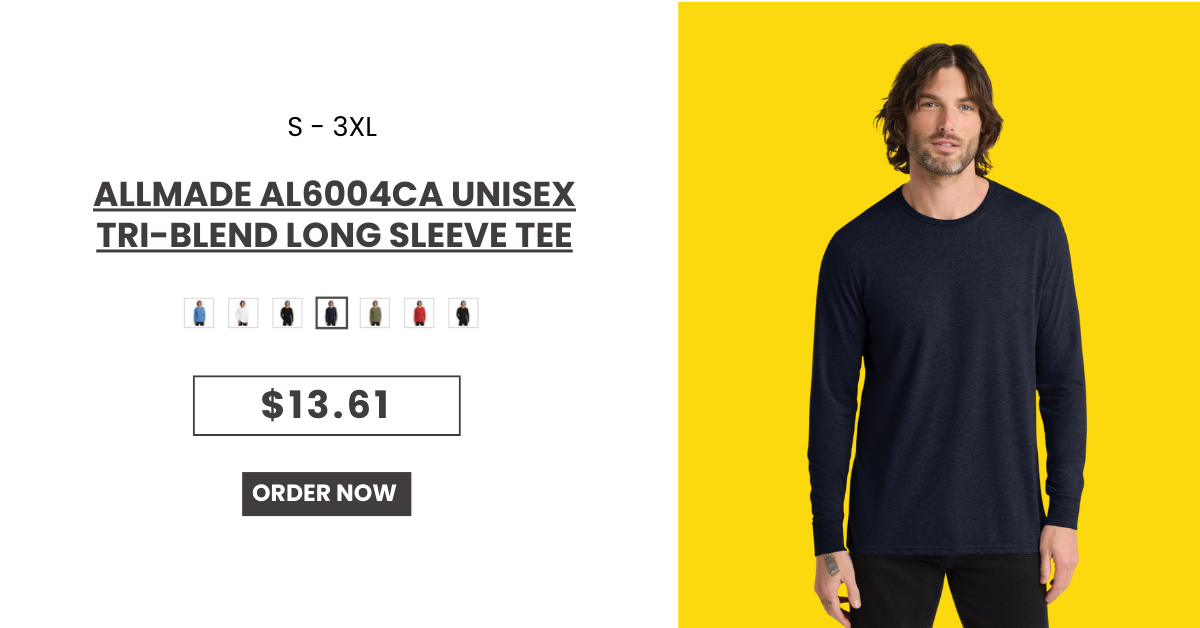Viewport: 1200px width, 628px height.
Task: Open the Allmade AL6004CA product title link
Action: [x=334, y=215]
